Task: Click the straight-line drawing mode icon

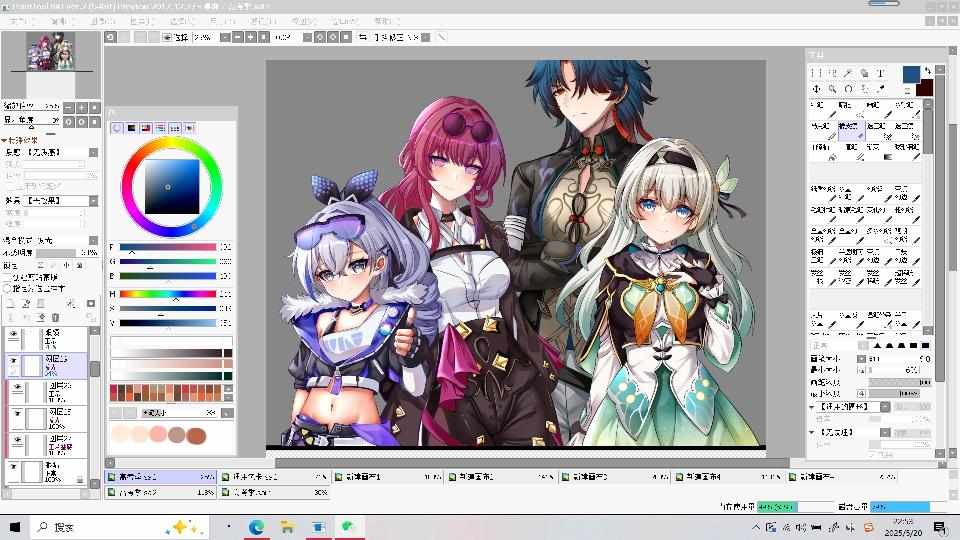Action: point(441,37)
